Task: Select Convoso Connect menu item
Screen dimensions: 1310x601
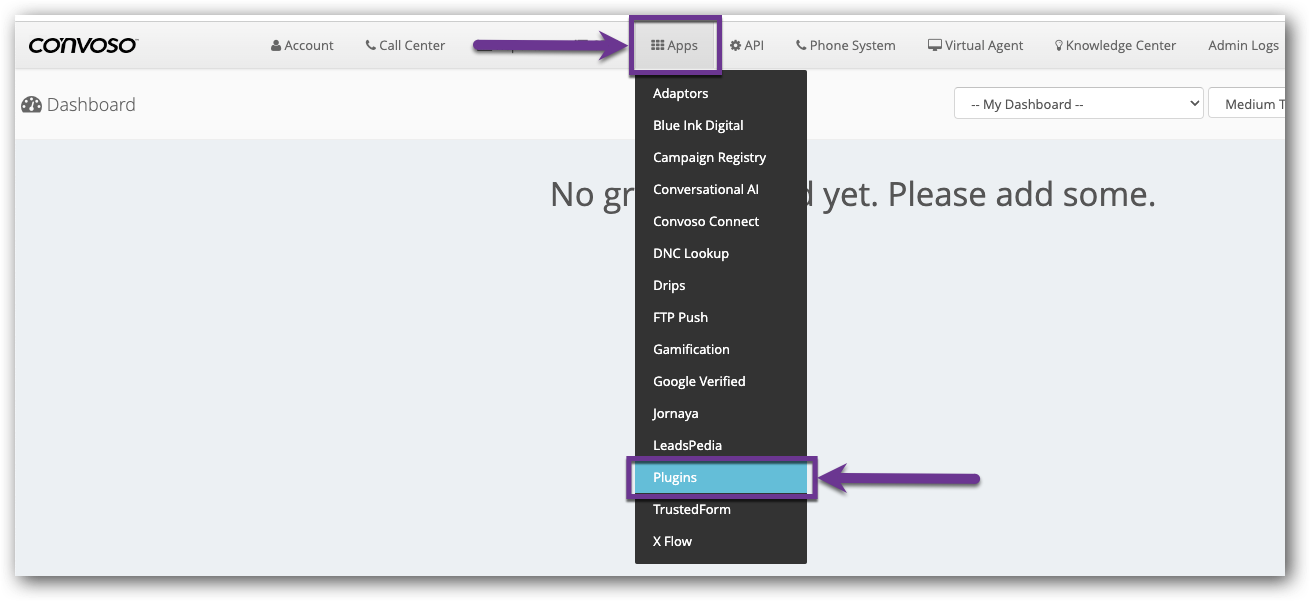Action: click(706, 221)
